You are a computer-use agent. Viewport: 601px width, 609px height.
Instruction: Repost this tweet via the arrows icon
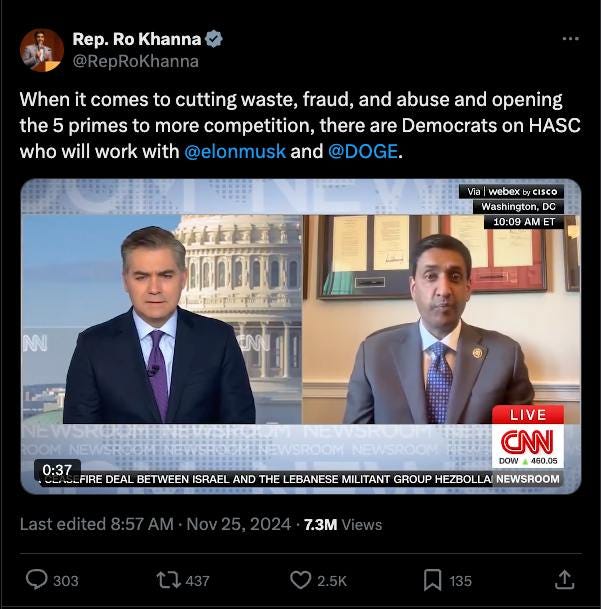[169, 580]
